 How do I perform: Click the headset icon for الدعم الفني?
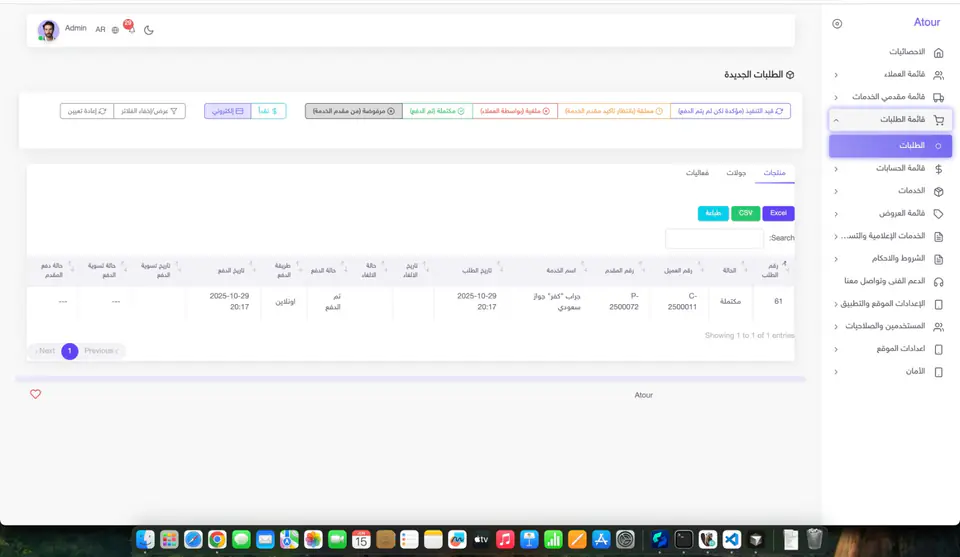938,282
